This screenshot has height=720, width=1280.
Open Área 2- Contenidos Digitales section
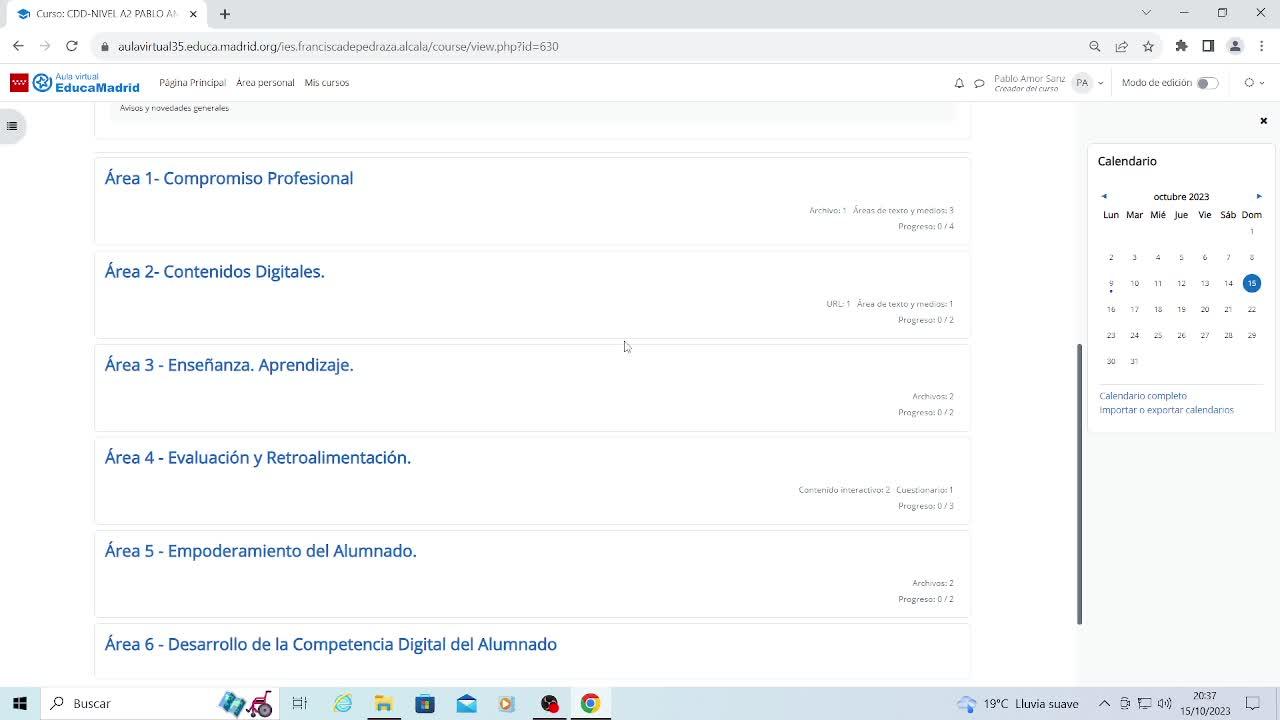tap(215, 271)
